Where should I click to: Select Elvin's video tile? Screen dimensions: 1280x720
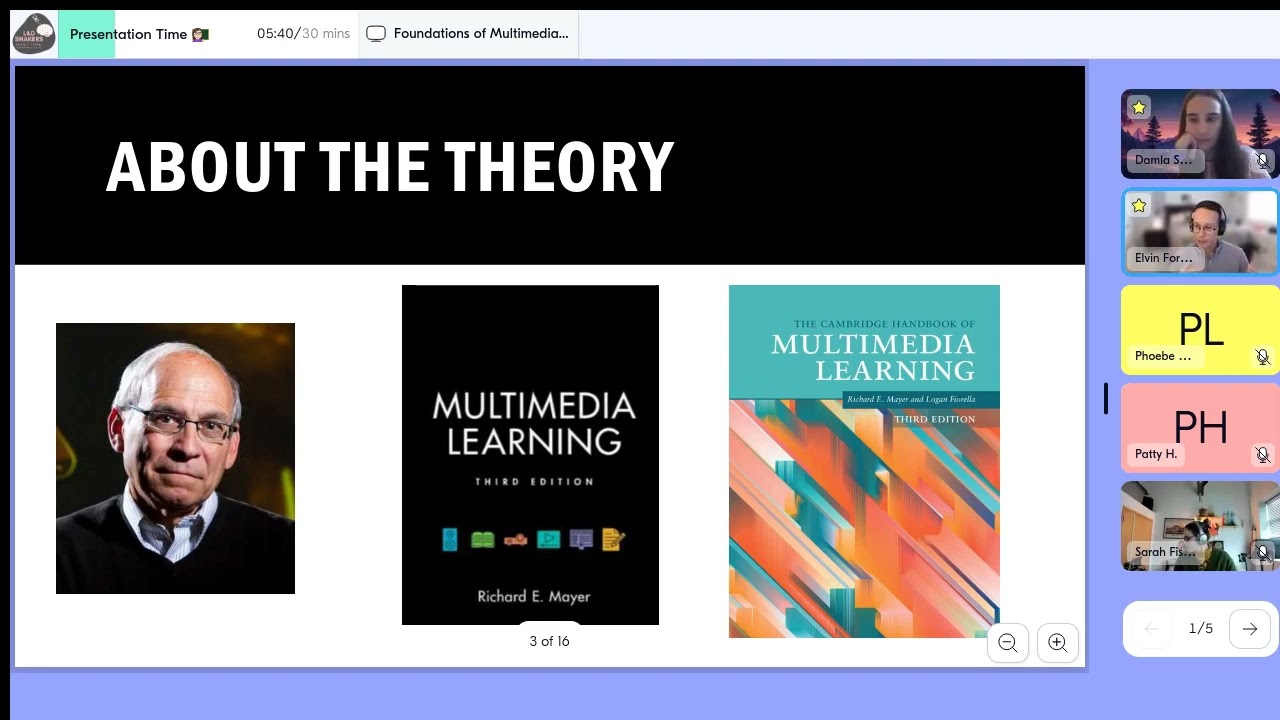(x=1200, y=232)
